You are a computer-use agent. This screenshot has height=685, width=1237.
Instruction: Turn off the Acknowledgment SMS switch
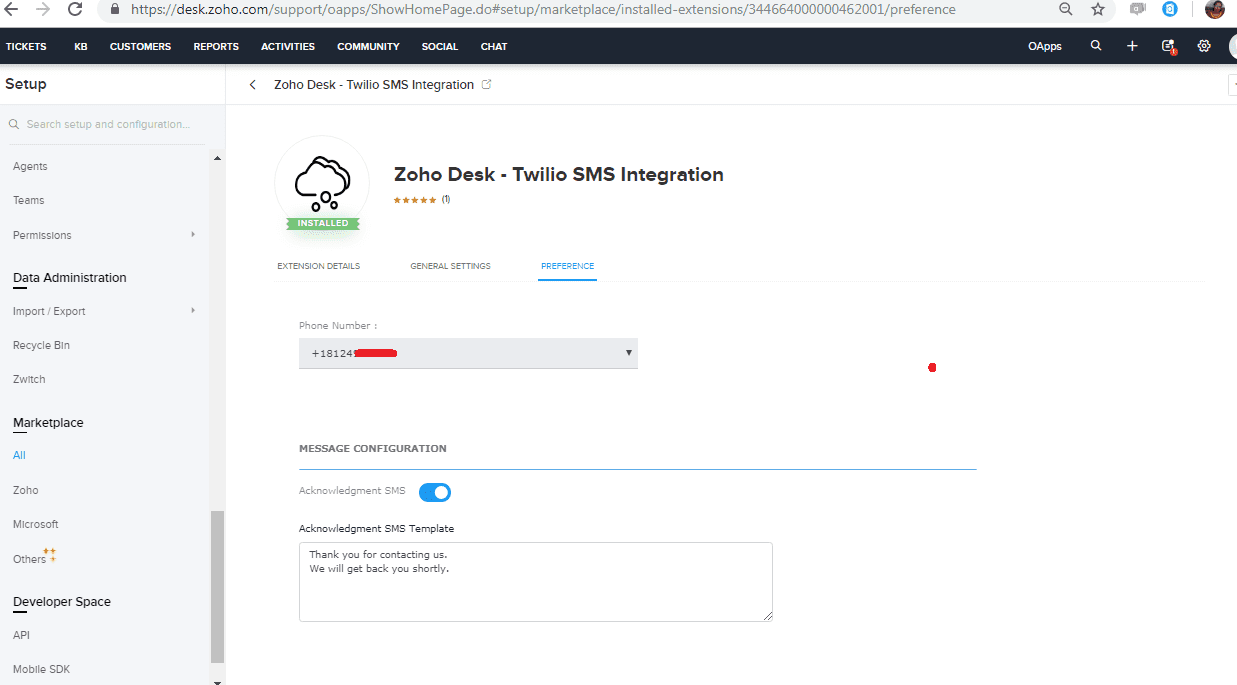tap(435, 492)
